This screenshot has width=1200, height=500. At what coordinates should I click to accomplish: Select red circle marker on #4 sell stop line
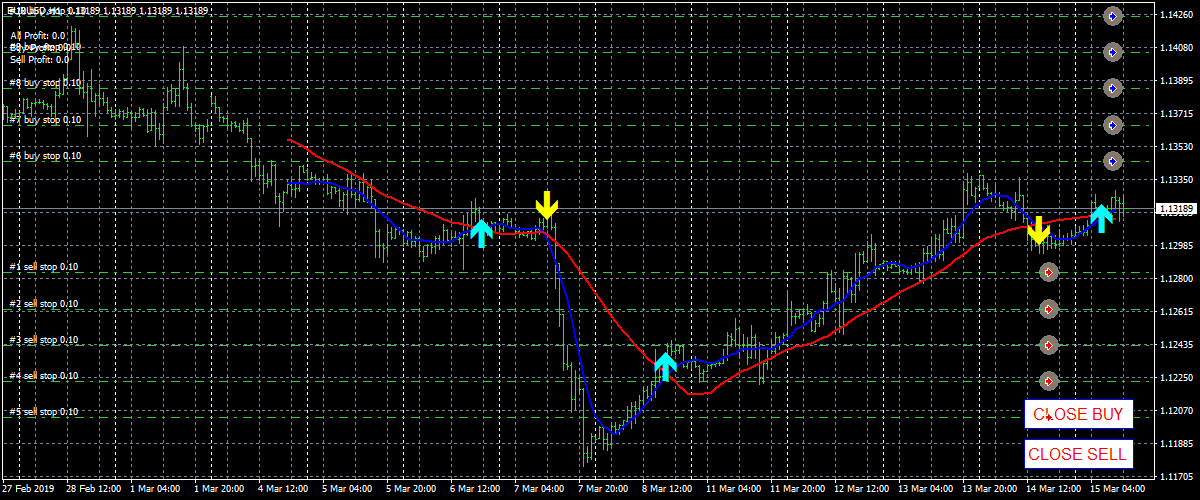[1048, 381]
